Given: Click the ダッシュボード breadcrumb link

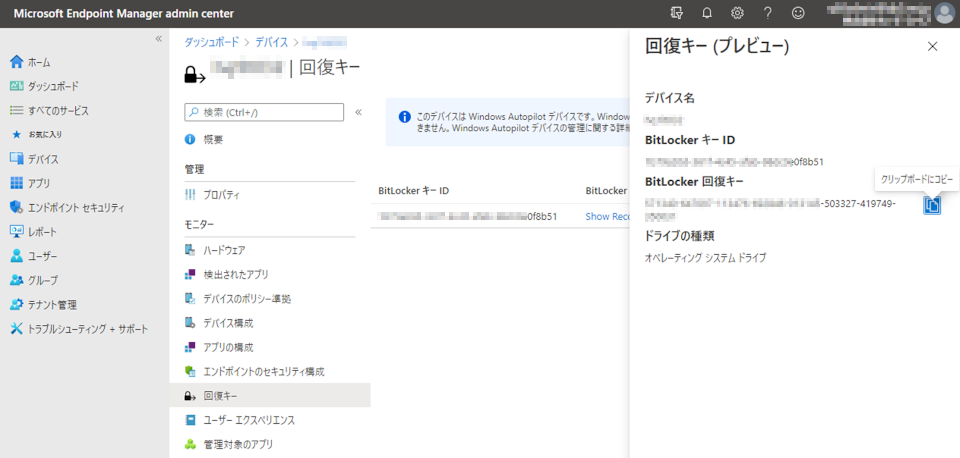Looking at the screenshot, I should click(x=212, y=42).
